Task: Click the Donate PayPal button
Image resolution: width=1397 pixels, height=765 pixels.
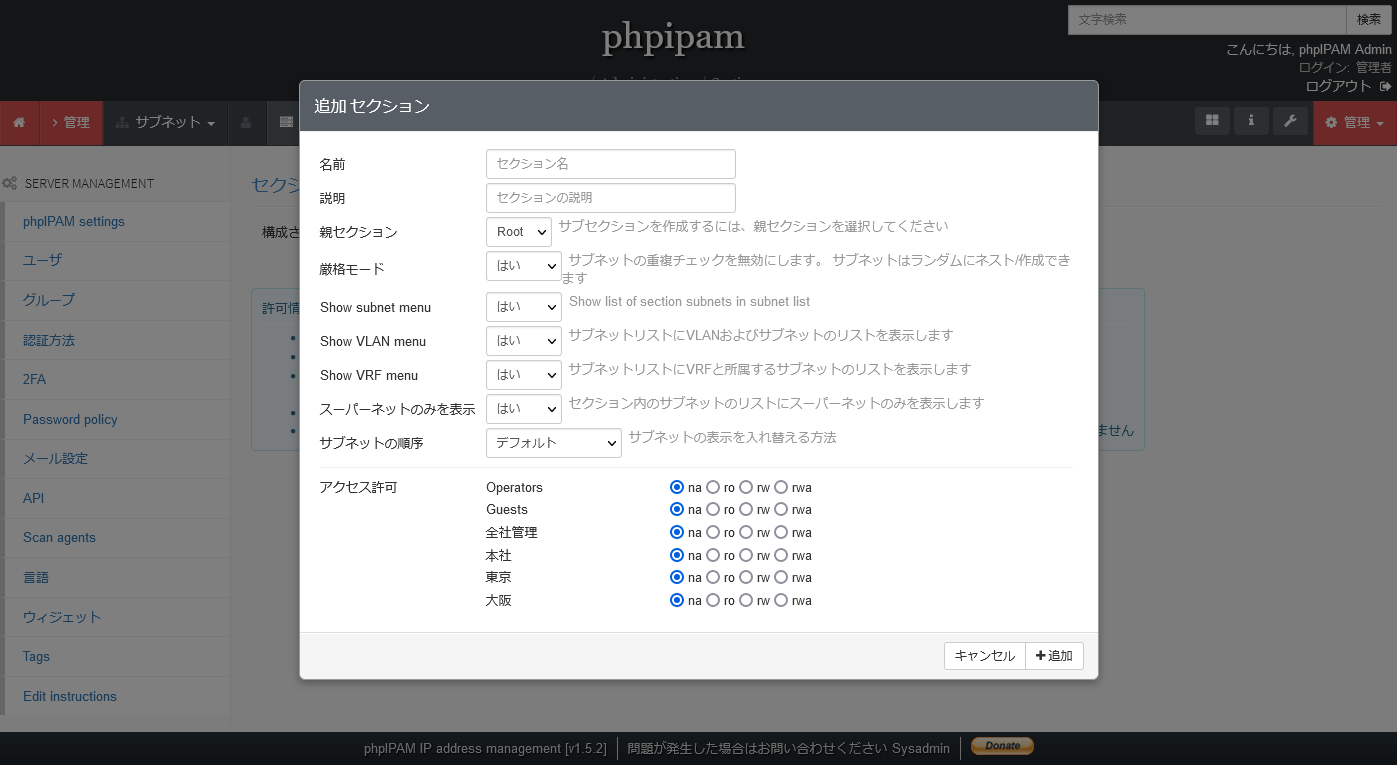Action: click(1002, 746)
